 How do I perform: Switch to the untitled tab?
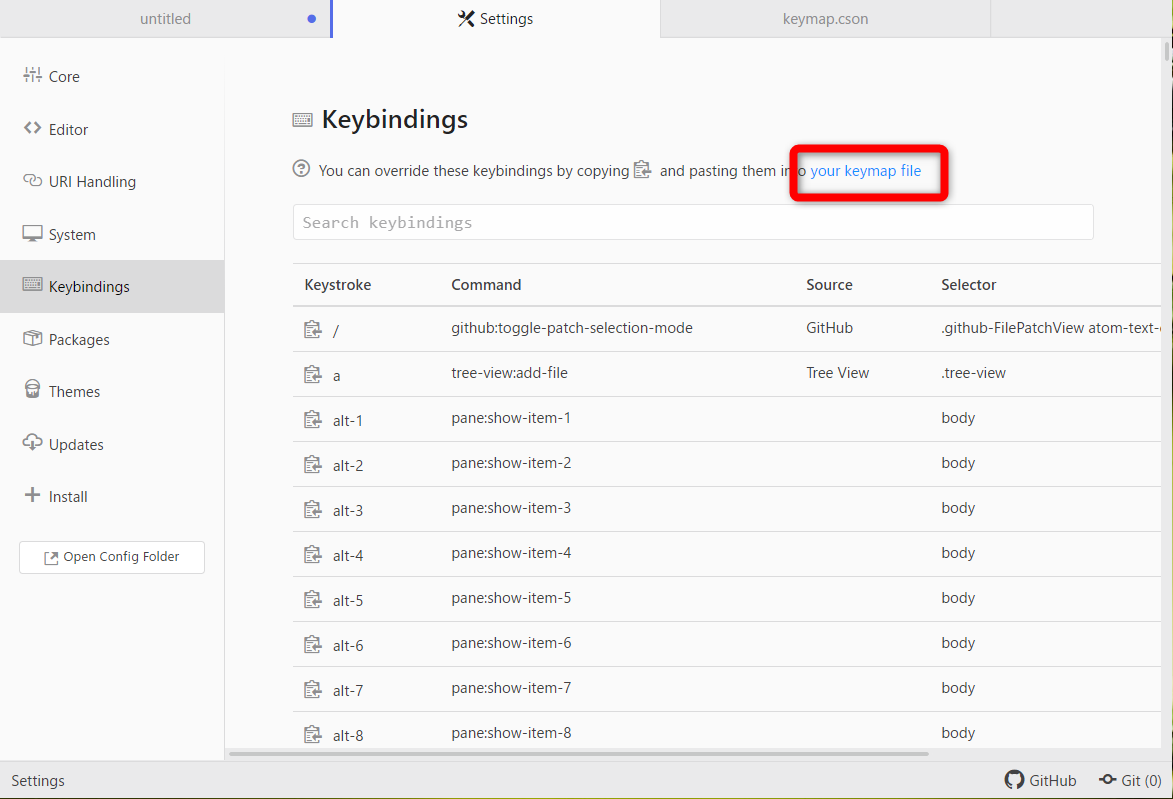tap(165, 18)
